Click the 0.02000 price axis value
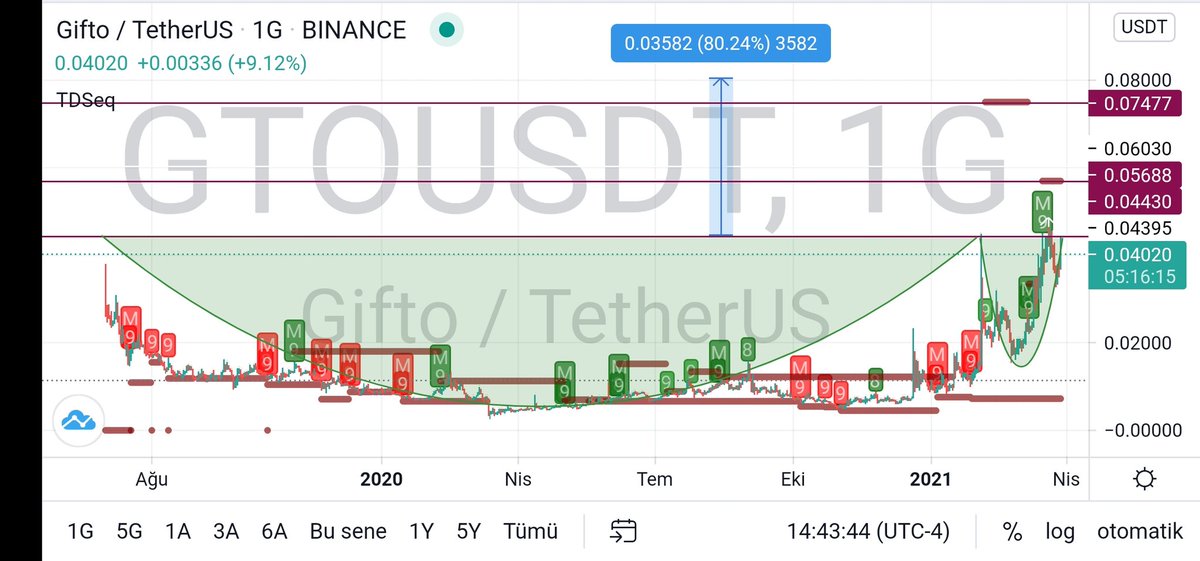1200x561 pixels. click(x=1139, y=342)
